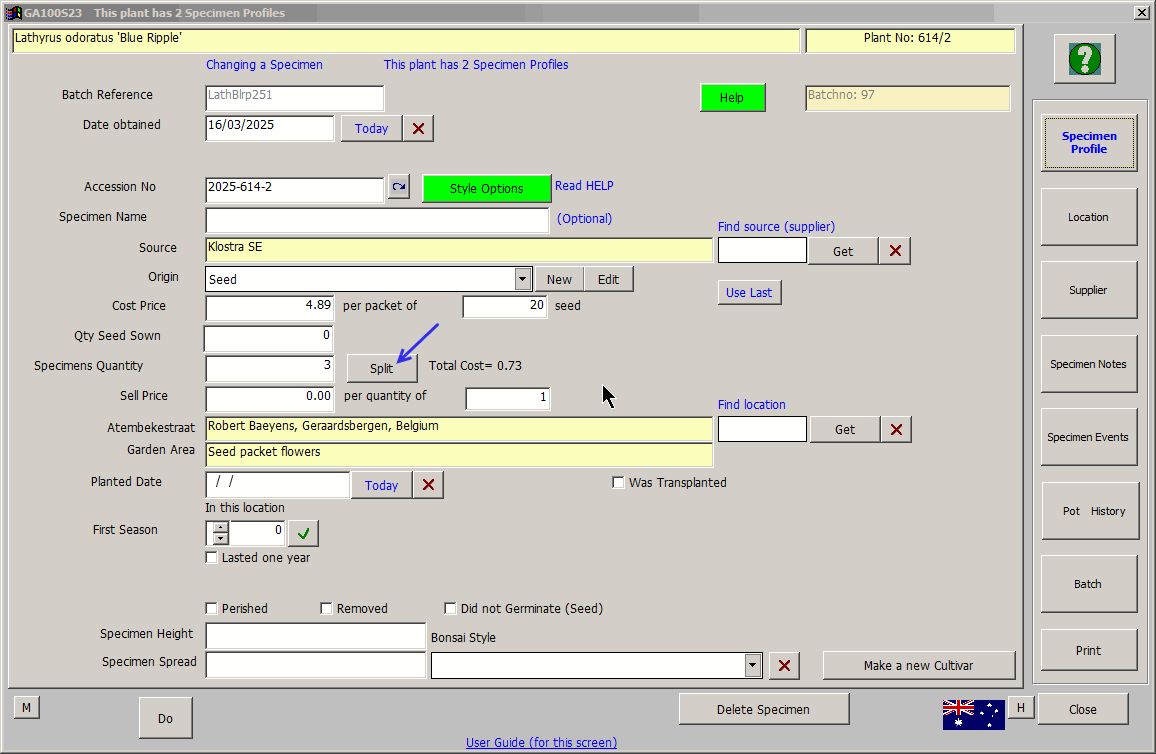
Task: Check the Did not Germinate (Seed) box
Action: click(x=451, y=608)
